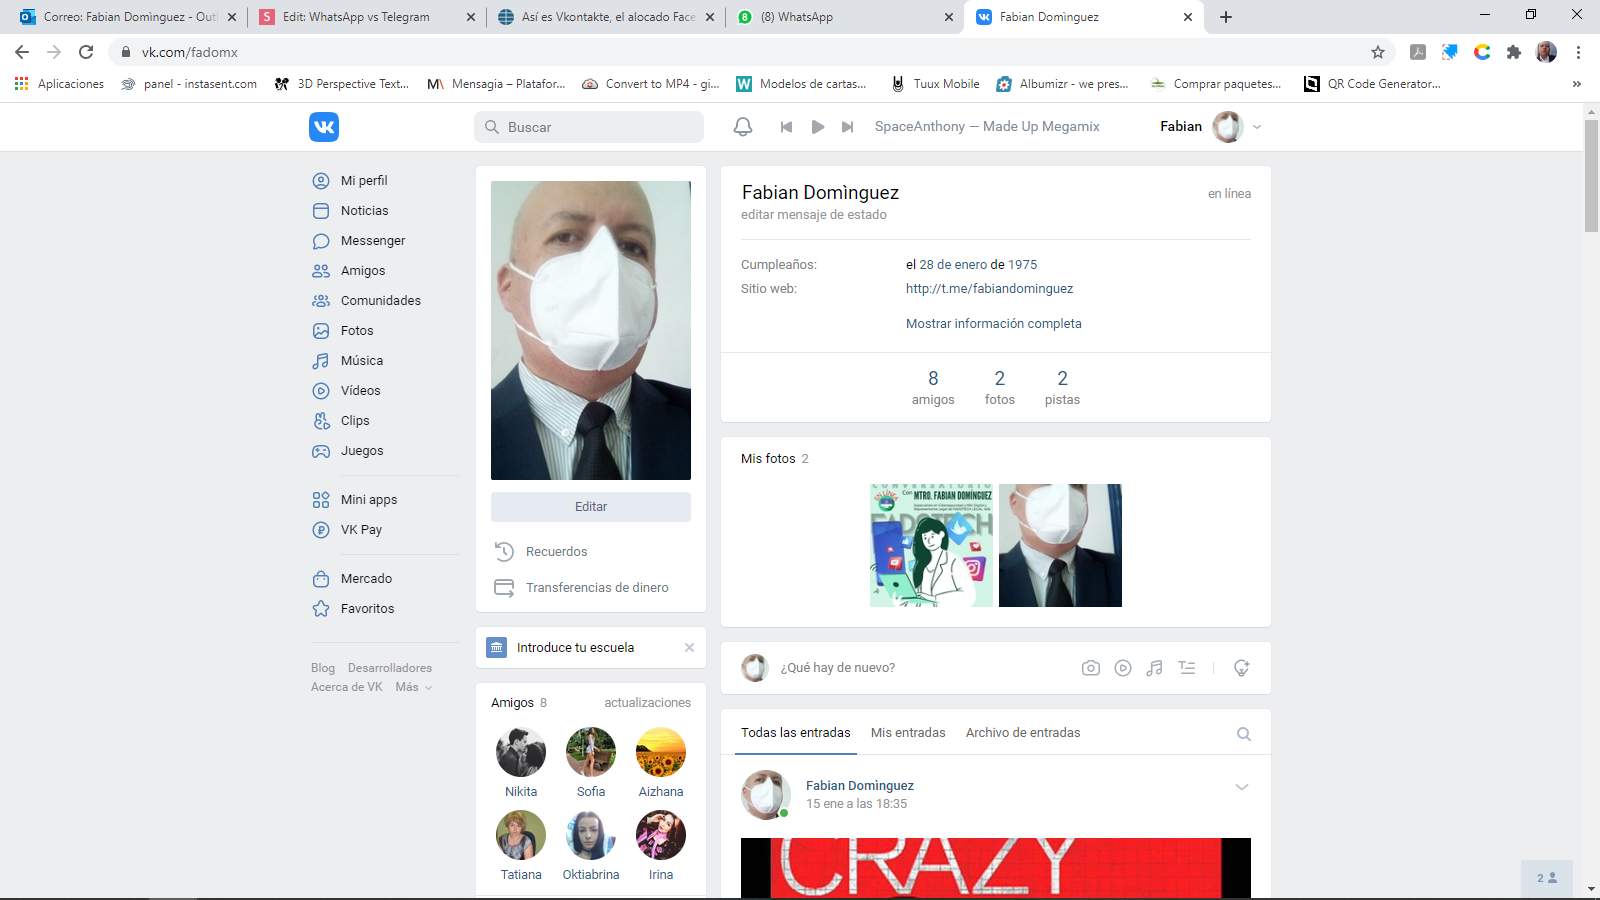Open Mini apps in the sidebar

pos(368,500)
